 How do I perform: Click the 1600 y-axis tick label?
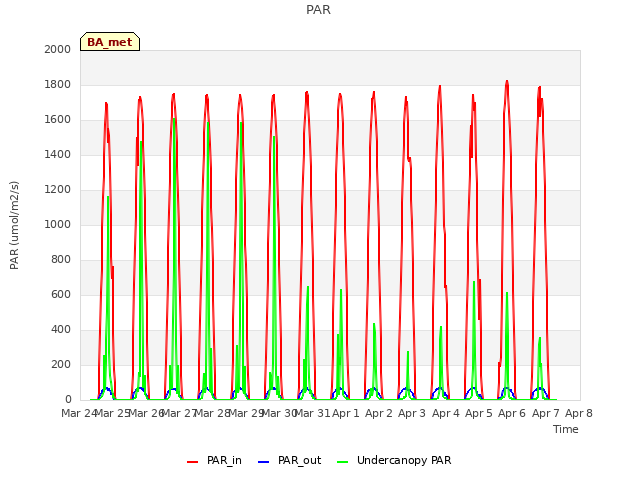58,120
